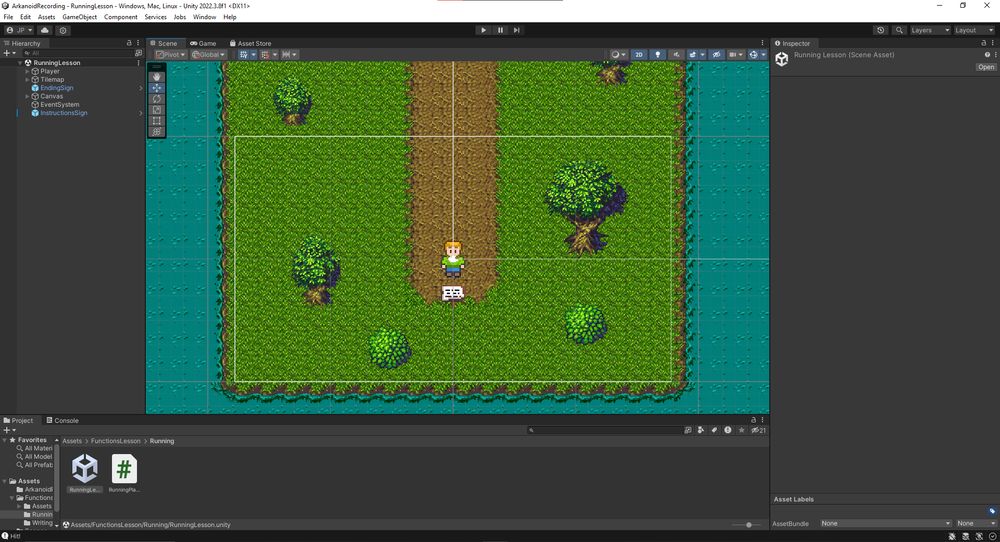Toggle scene audio mute button
This screenshot has height=542, width=1000.
pos(676,55)
